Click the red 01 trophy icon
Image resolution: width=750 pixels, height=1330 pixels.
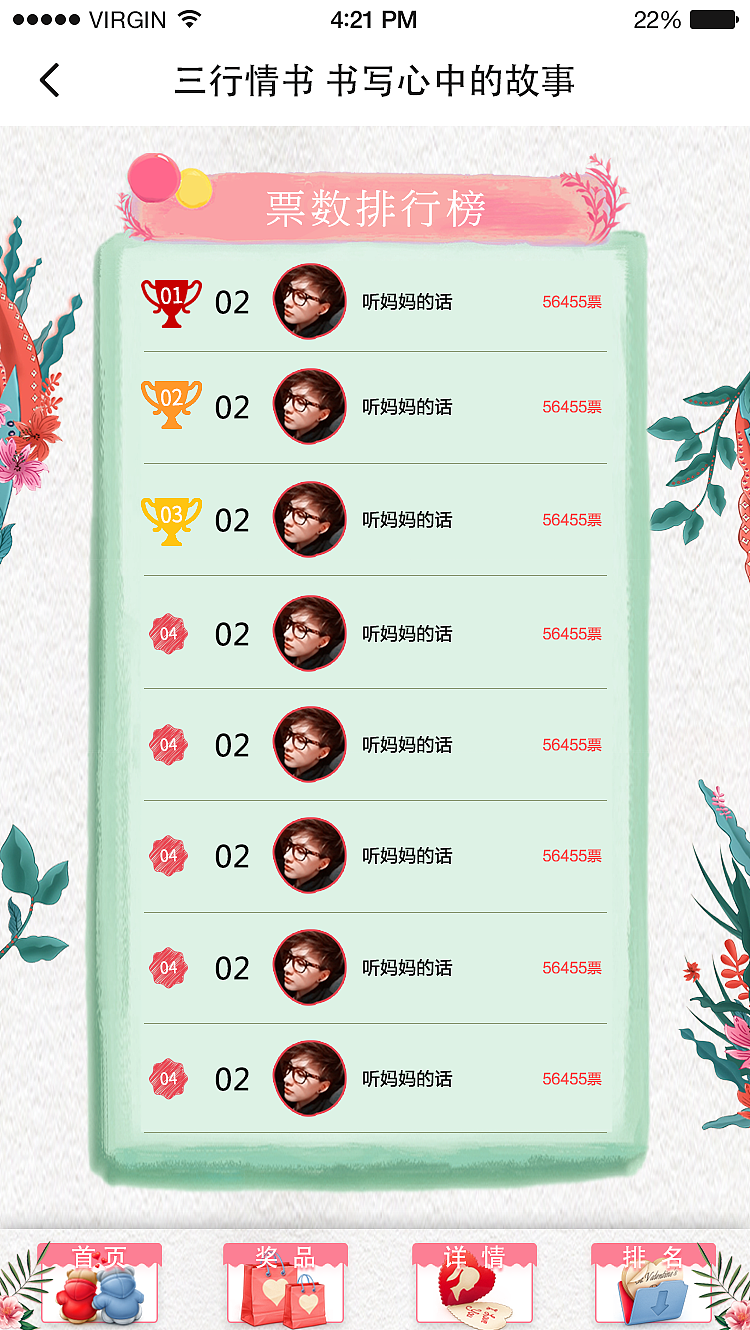tap(171, 302)
